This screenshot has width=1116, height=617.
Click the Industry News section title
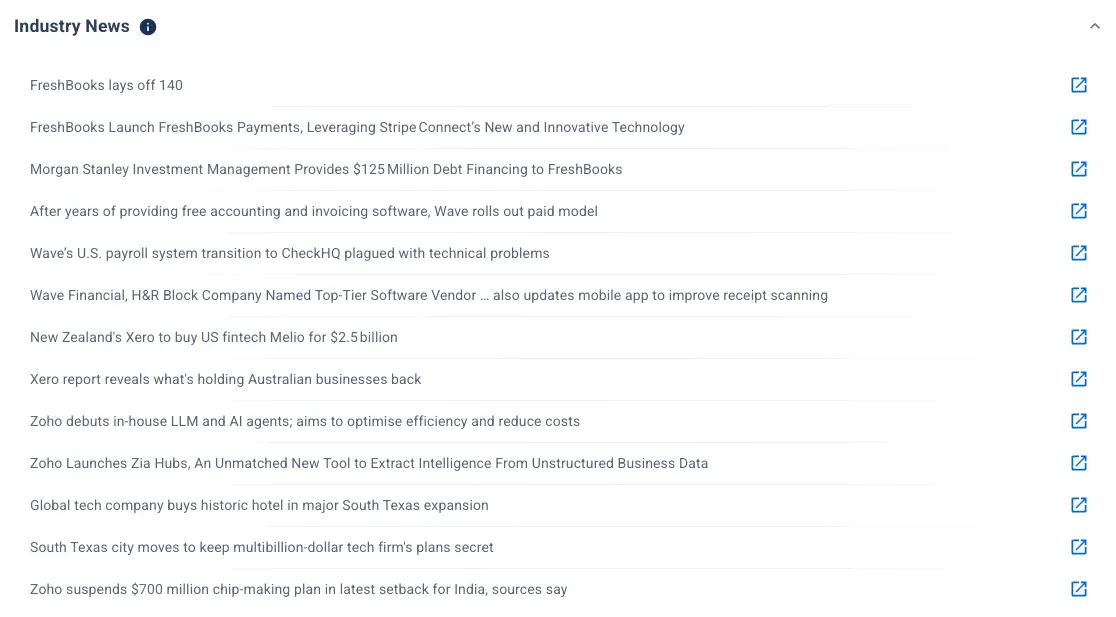[72, 27]
